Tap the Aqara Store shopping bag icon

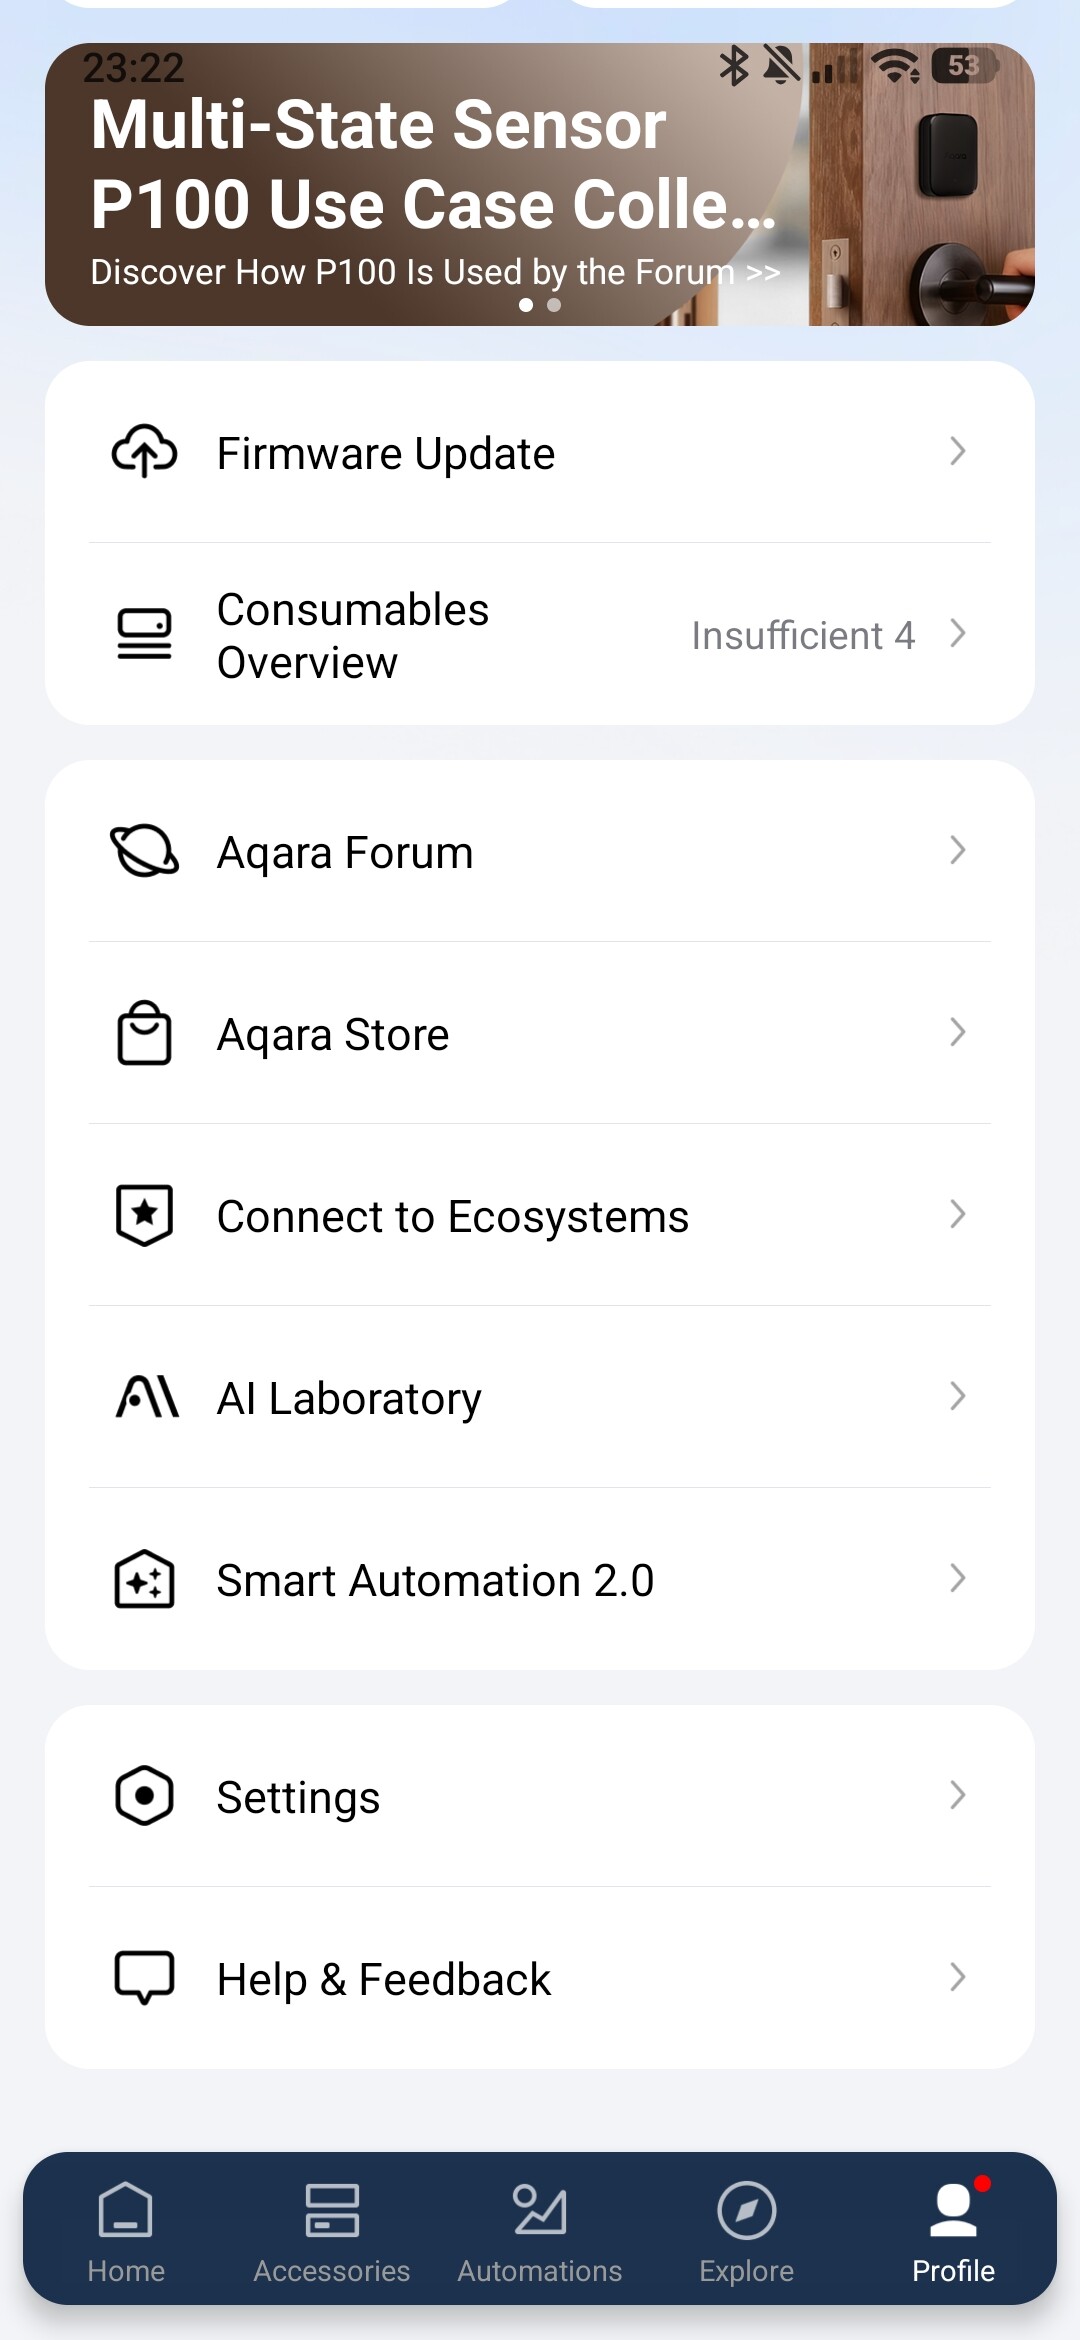144,1033
